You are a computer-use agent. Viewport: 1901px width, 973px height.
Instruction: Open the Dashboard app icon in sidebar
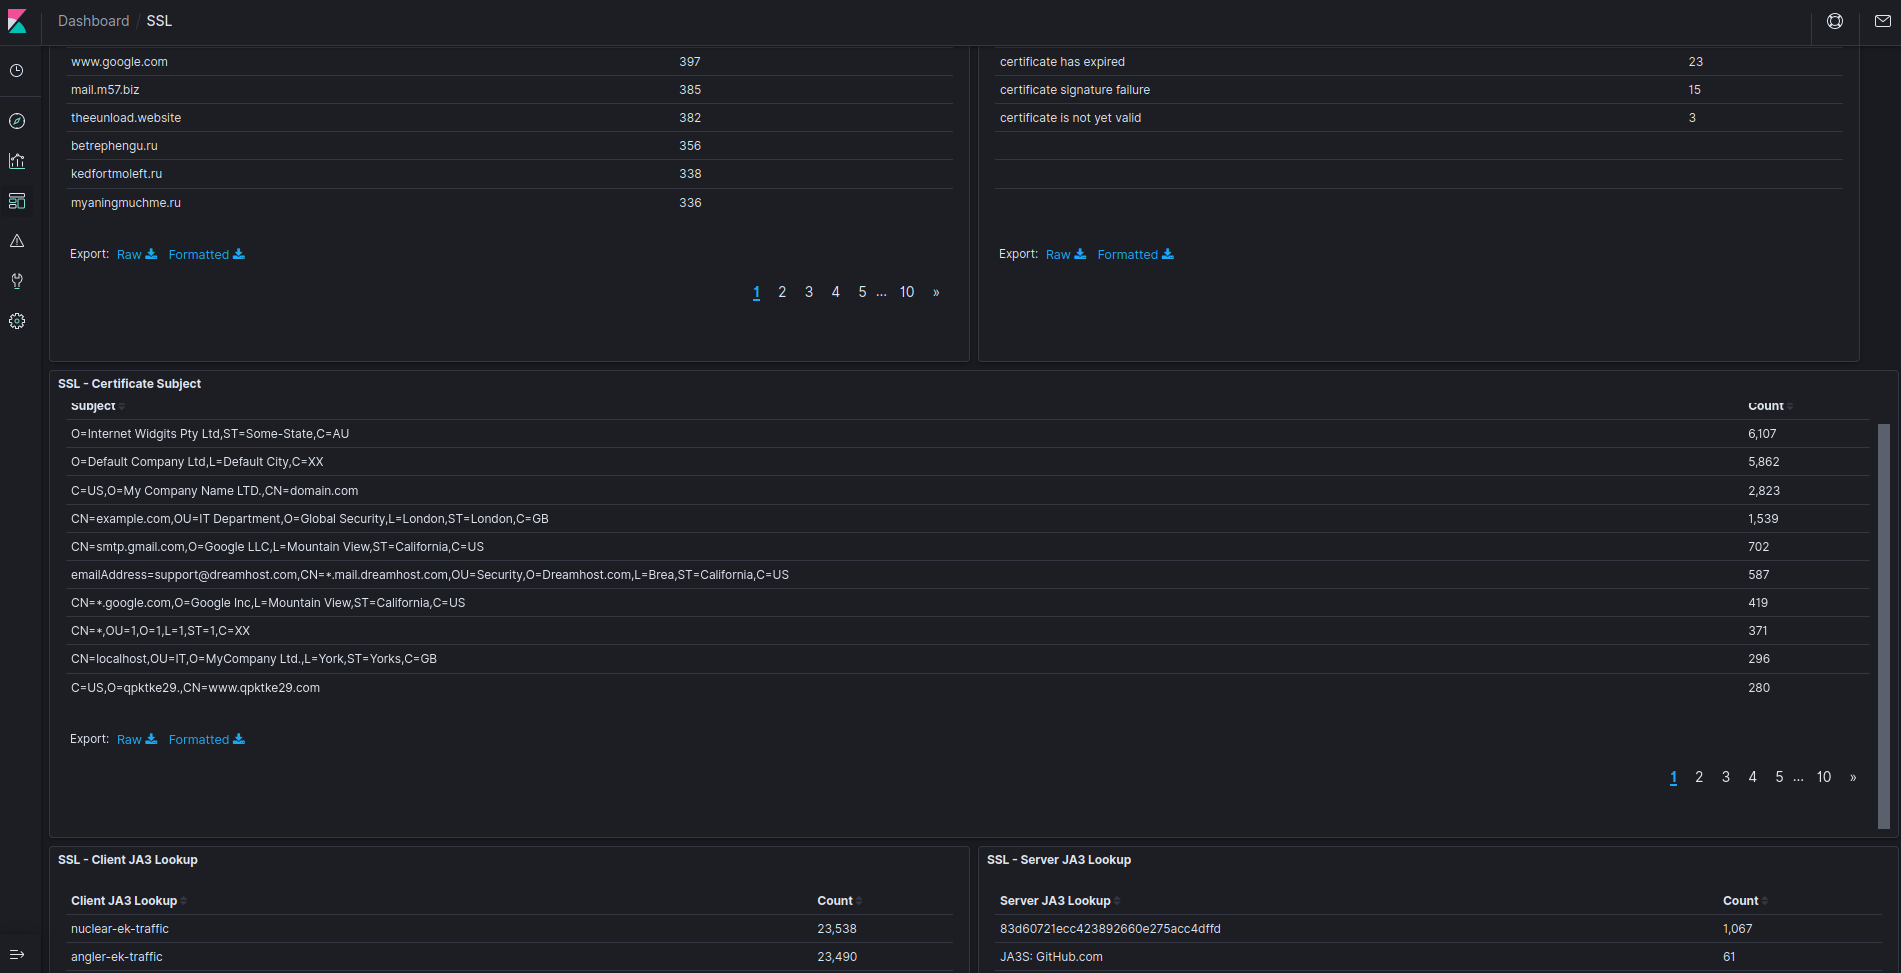17,201
